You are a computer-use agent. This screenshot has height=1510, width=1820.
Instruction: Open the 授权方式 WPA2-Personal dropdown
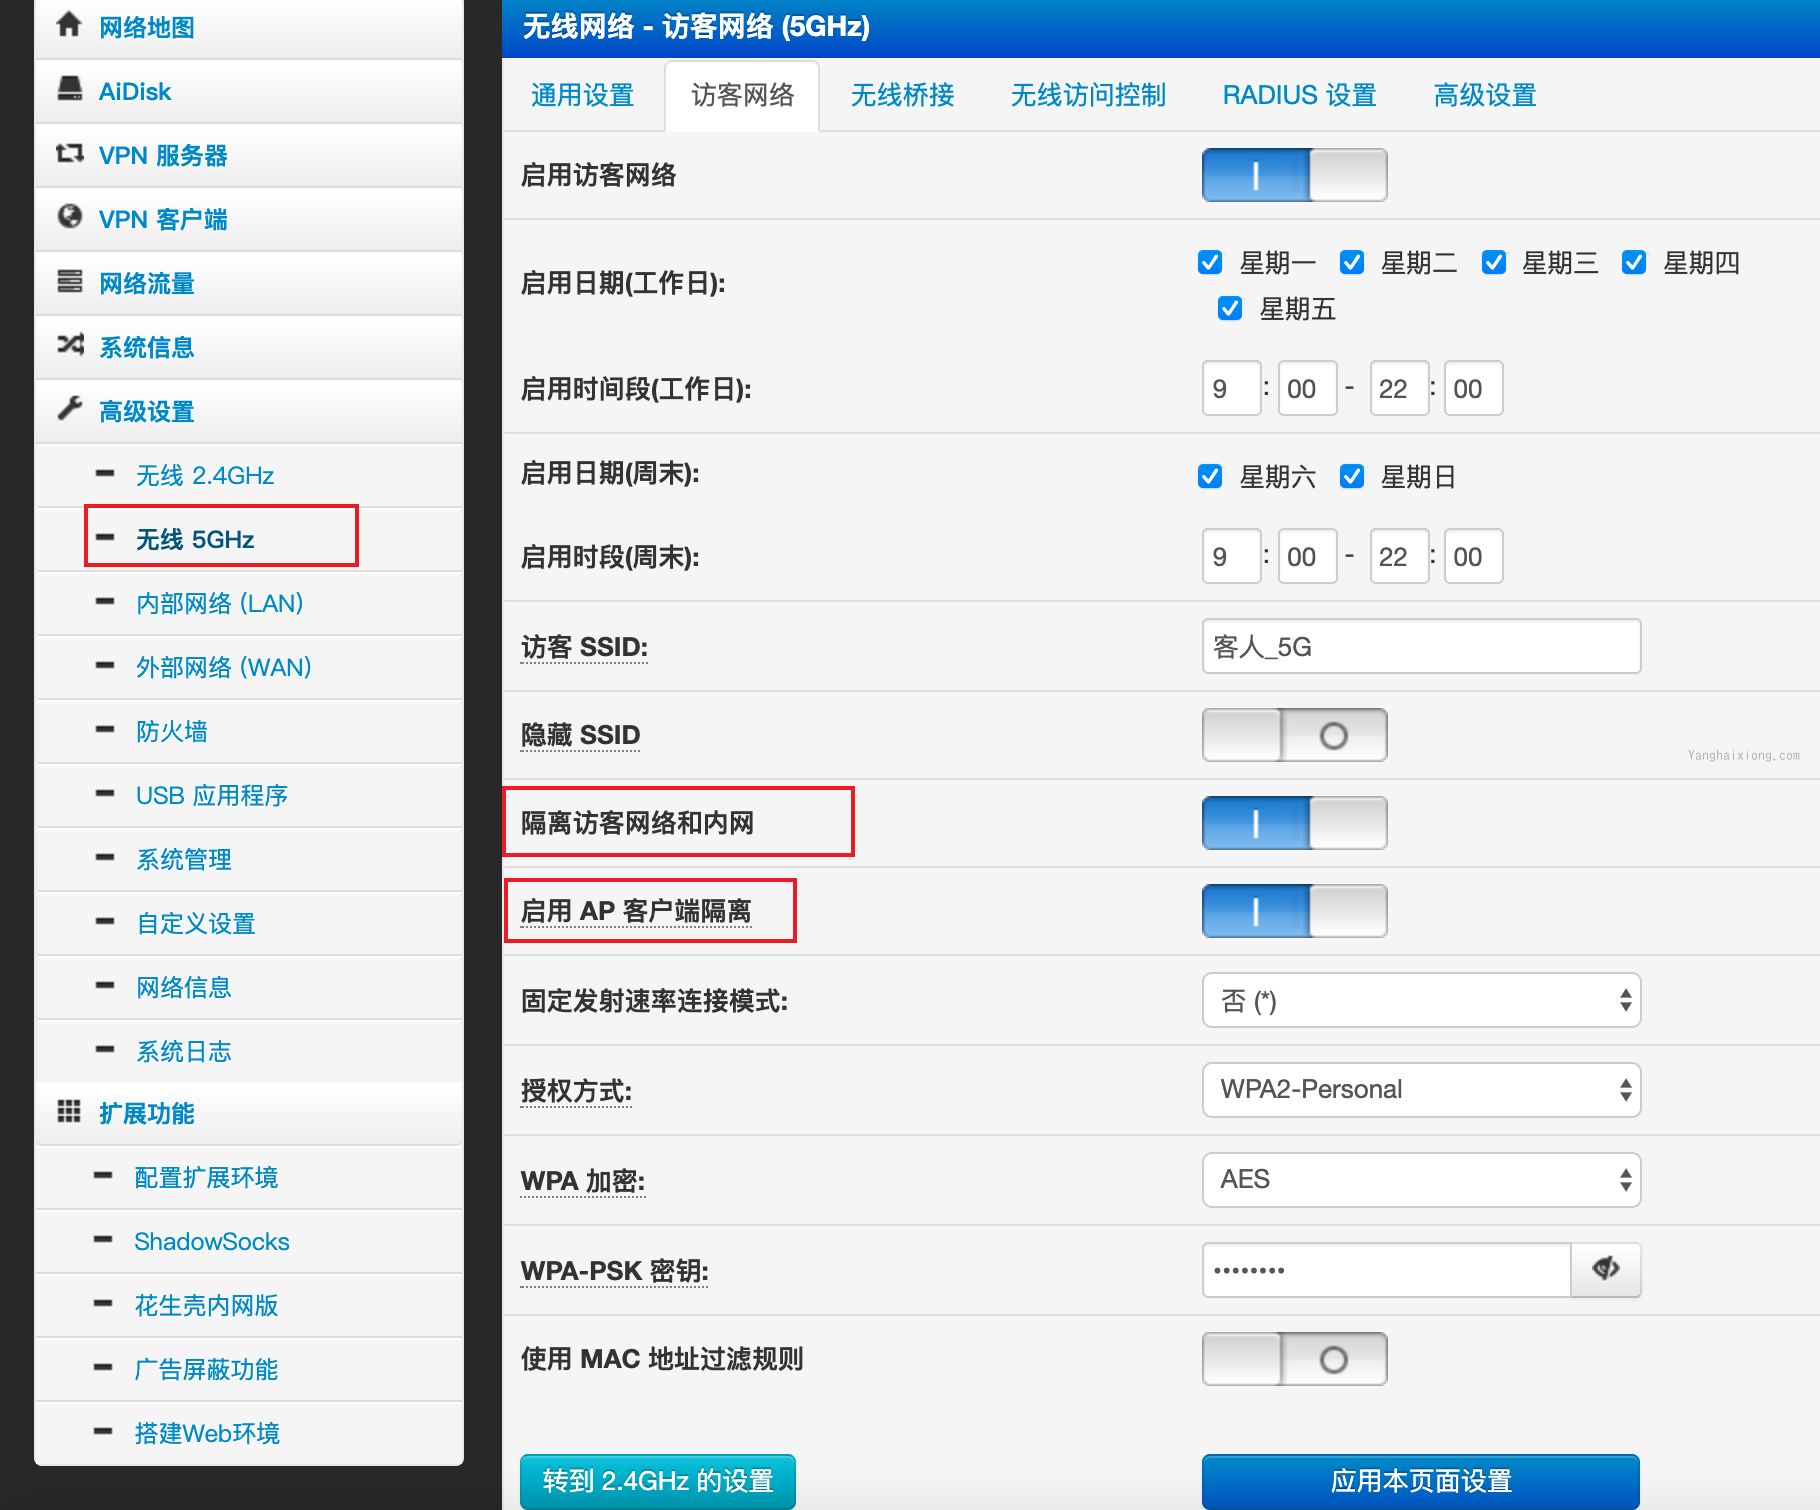(x=1421, y=1090)
